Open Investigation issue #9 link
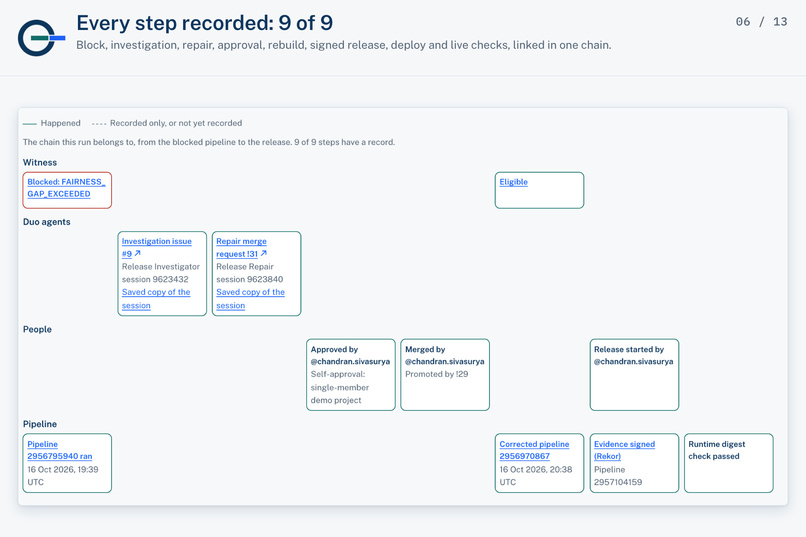The image size is (806, 537). pos(156,247)
